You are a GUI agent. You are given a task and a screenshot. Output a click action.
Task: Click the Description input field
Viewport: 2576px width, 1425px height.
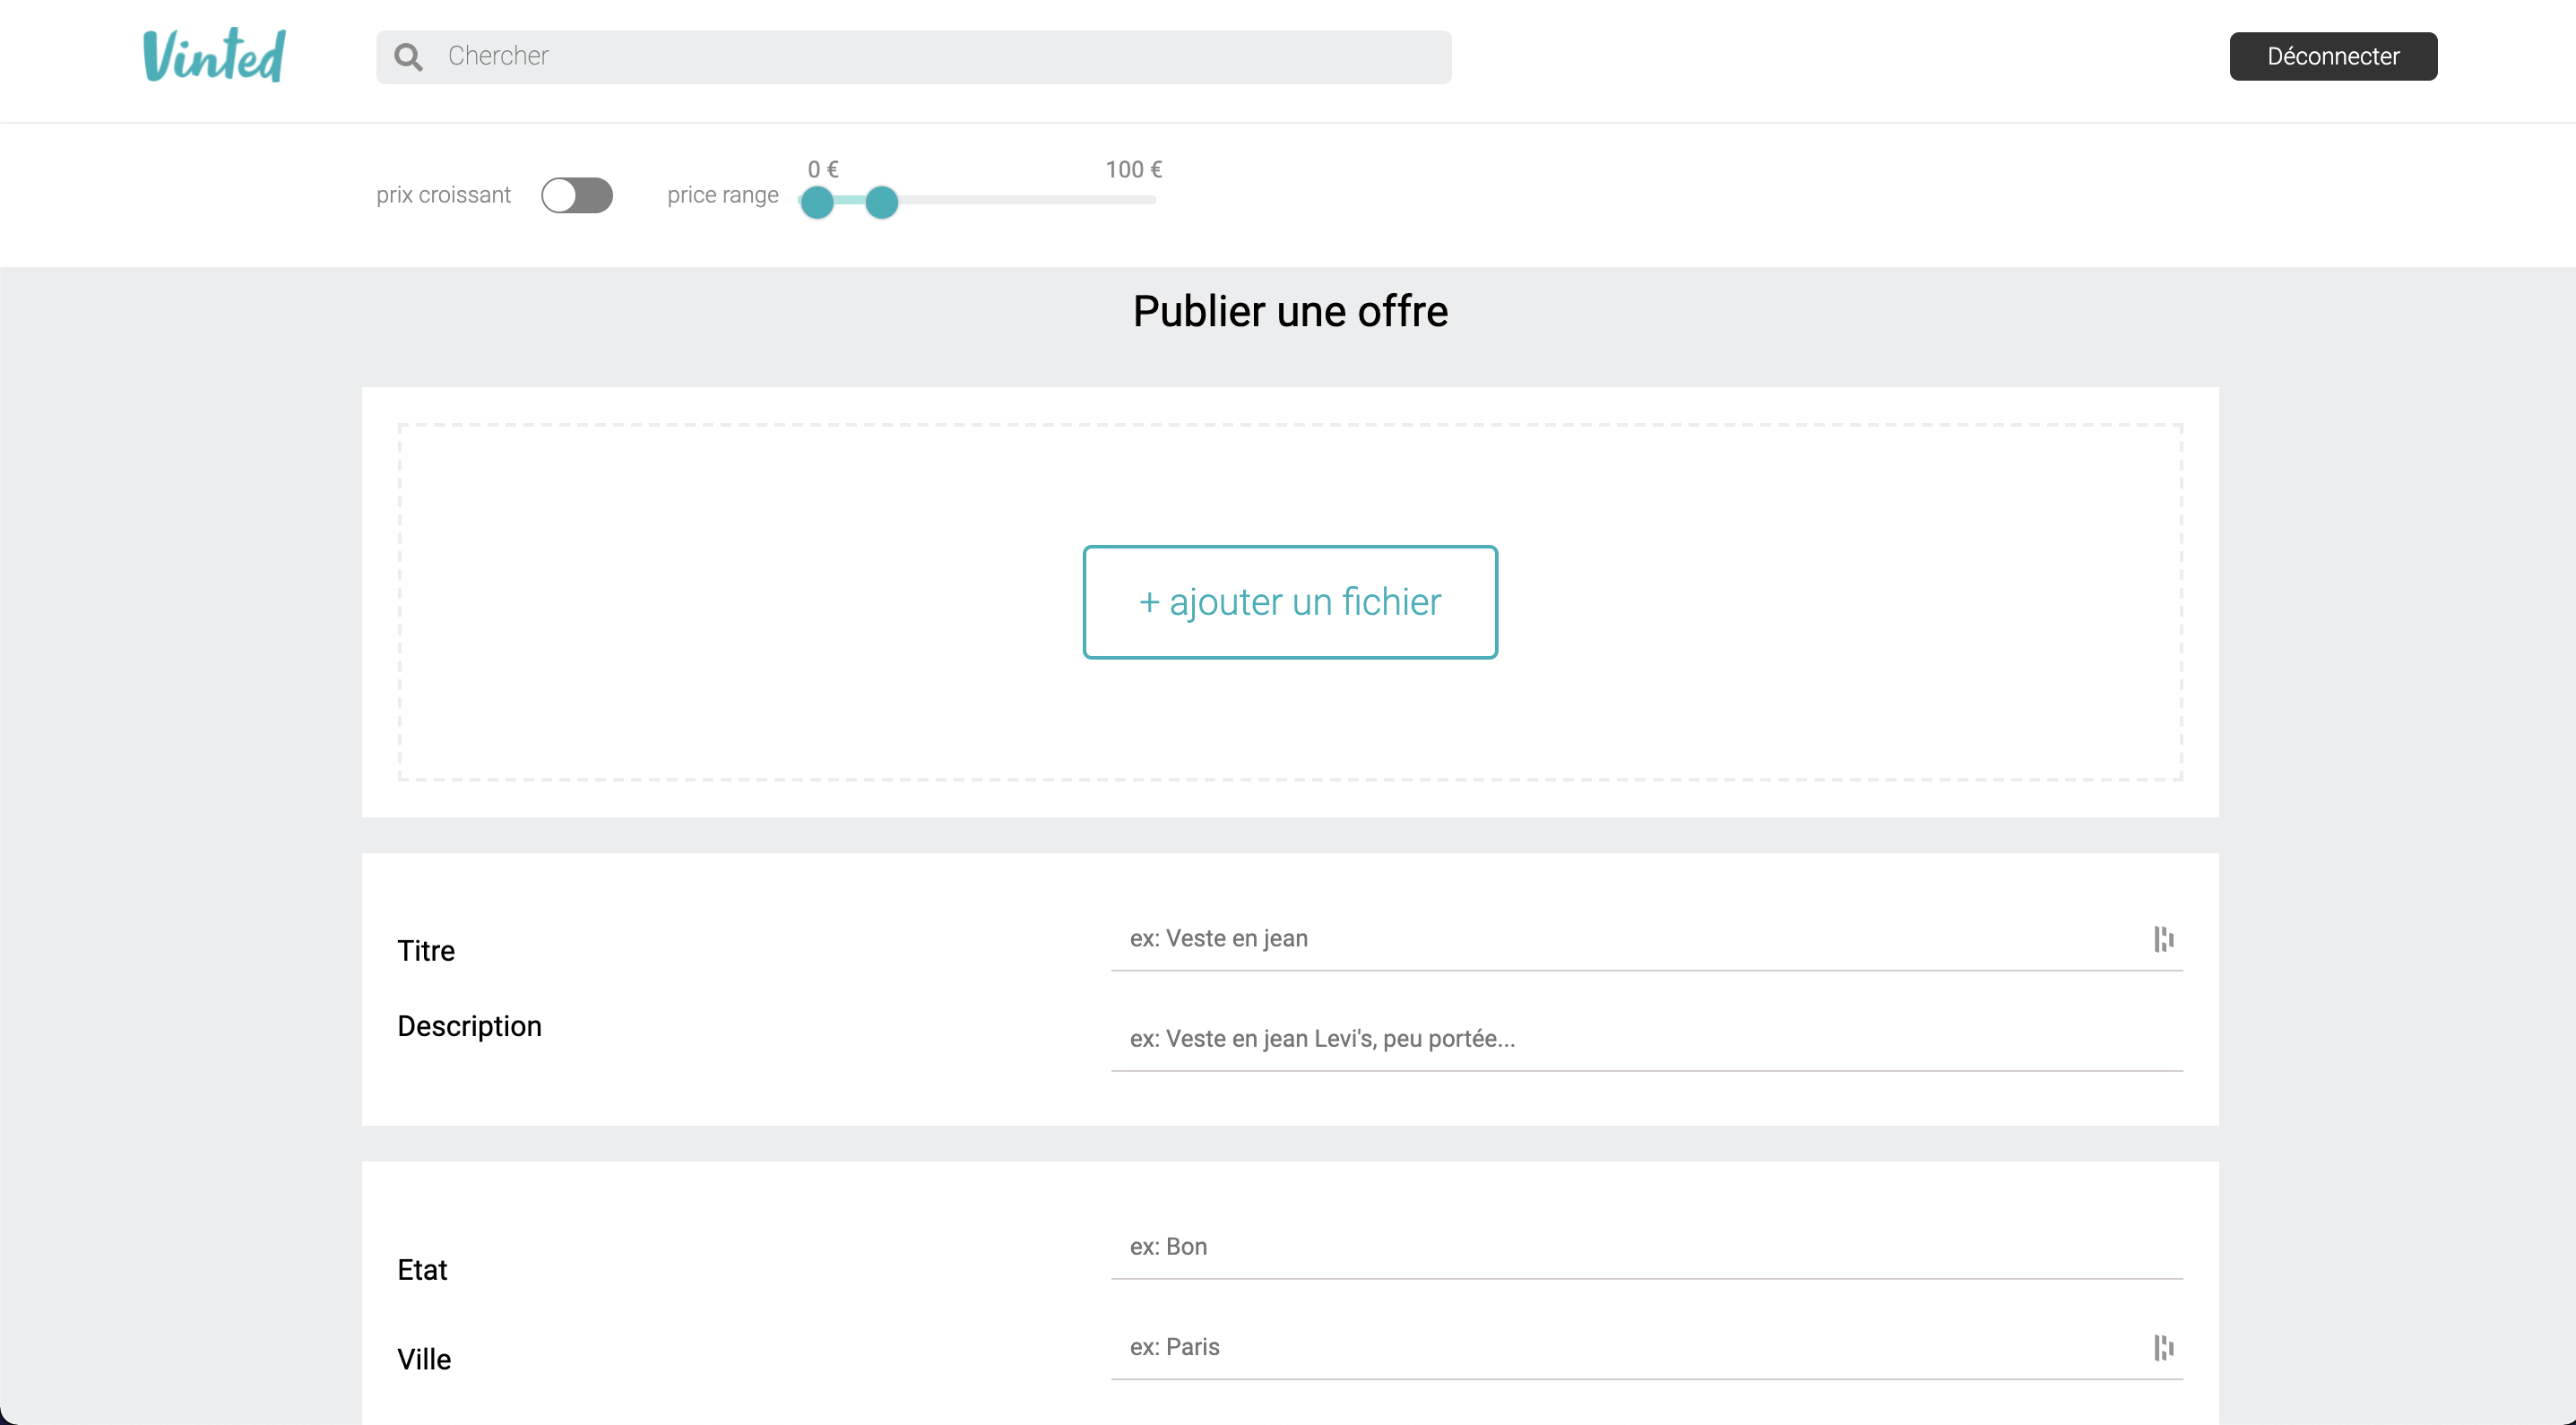pos(1600,1040)
